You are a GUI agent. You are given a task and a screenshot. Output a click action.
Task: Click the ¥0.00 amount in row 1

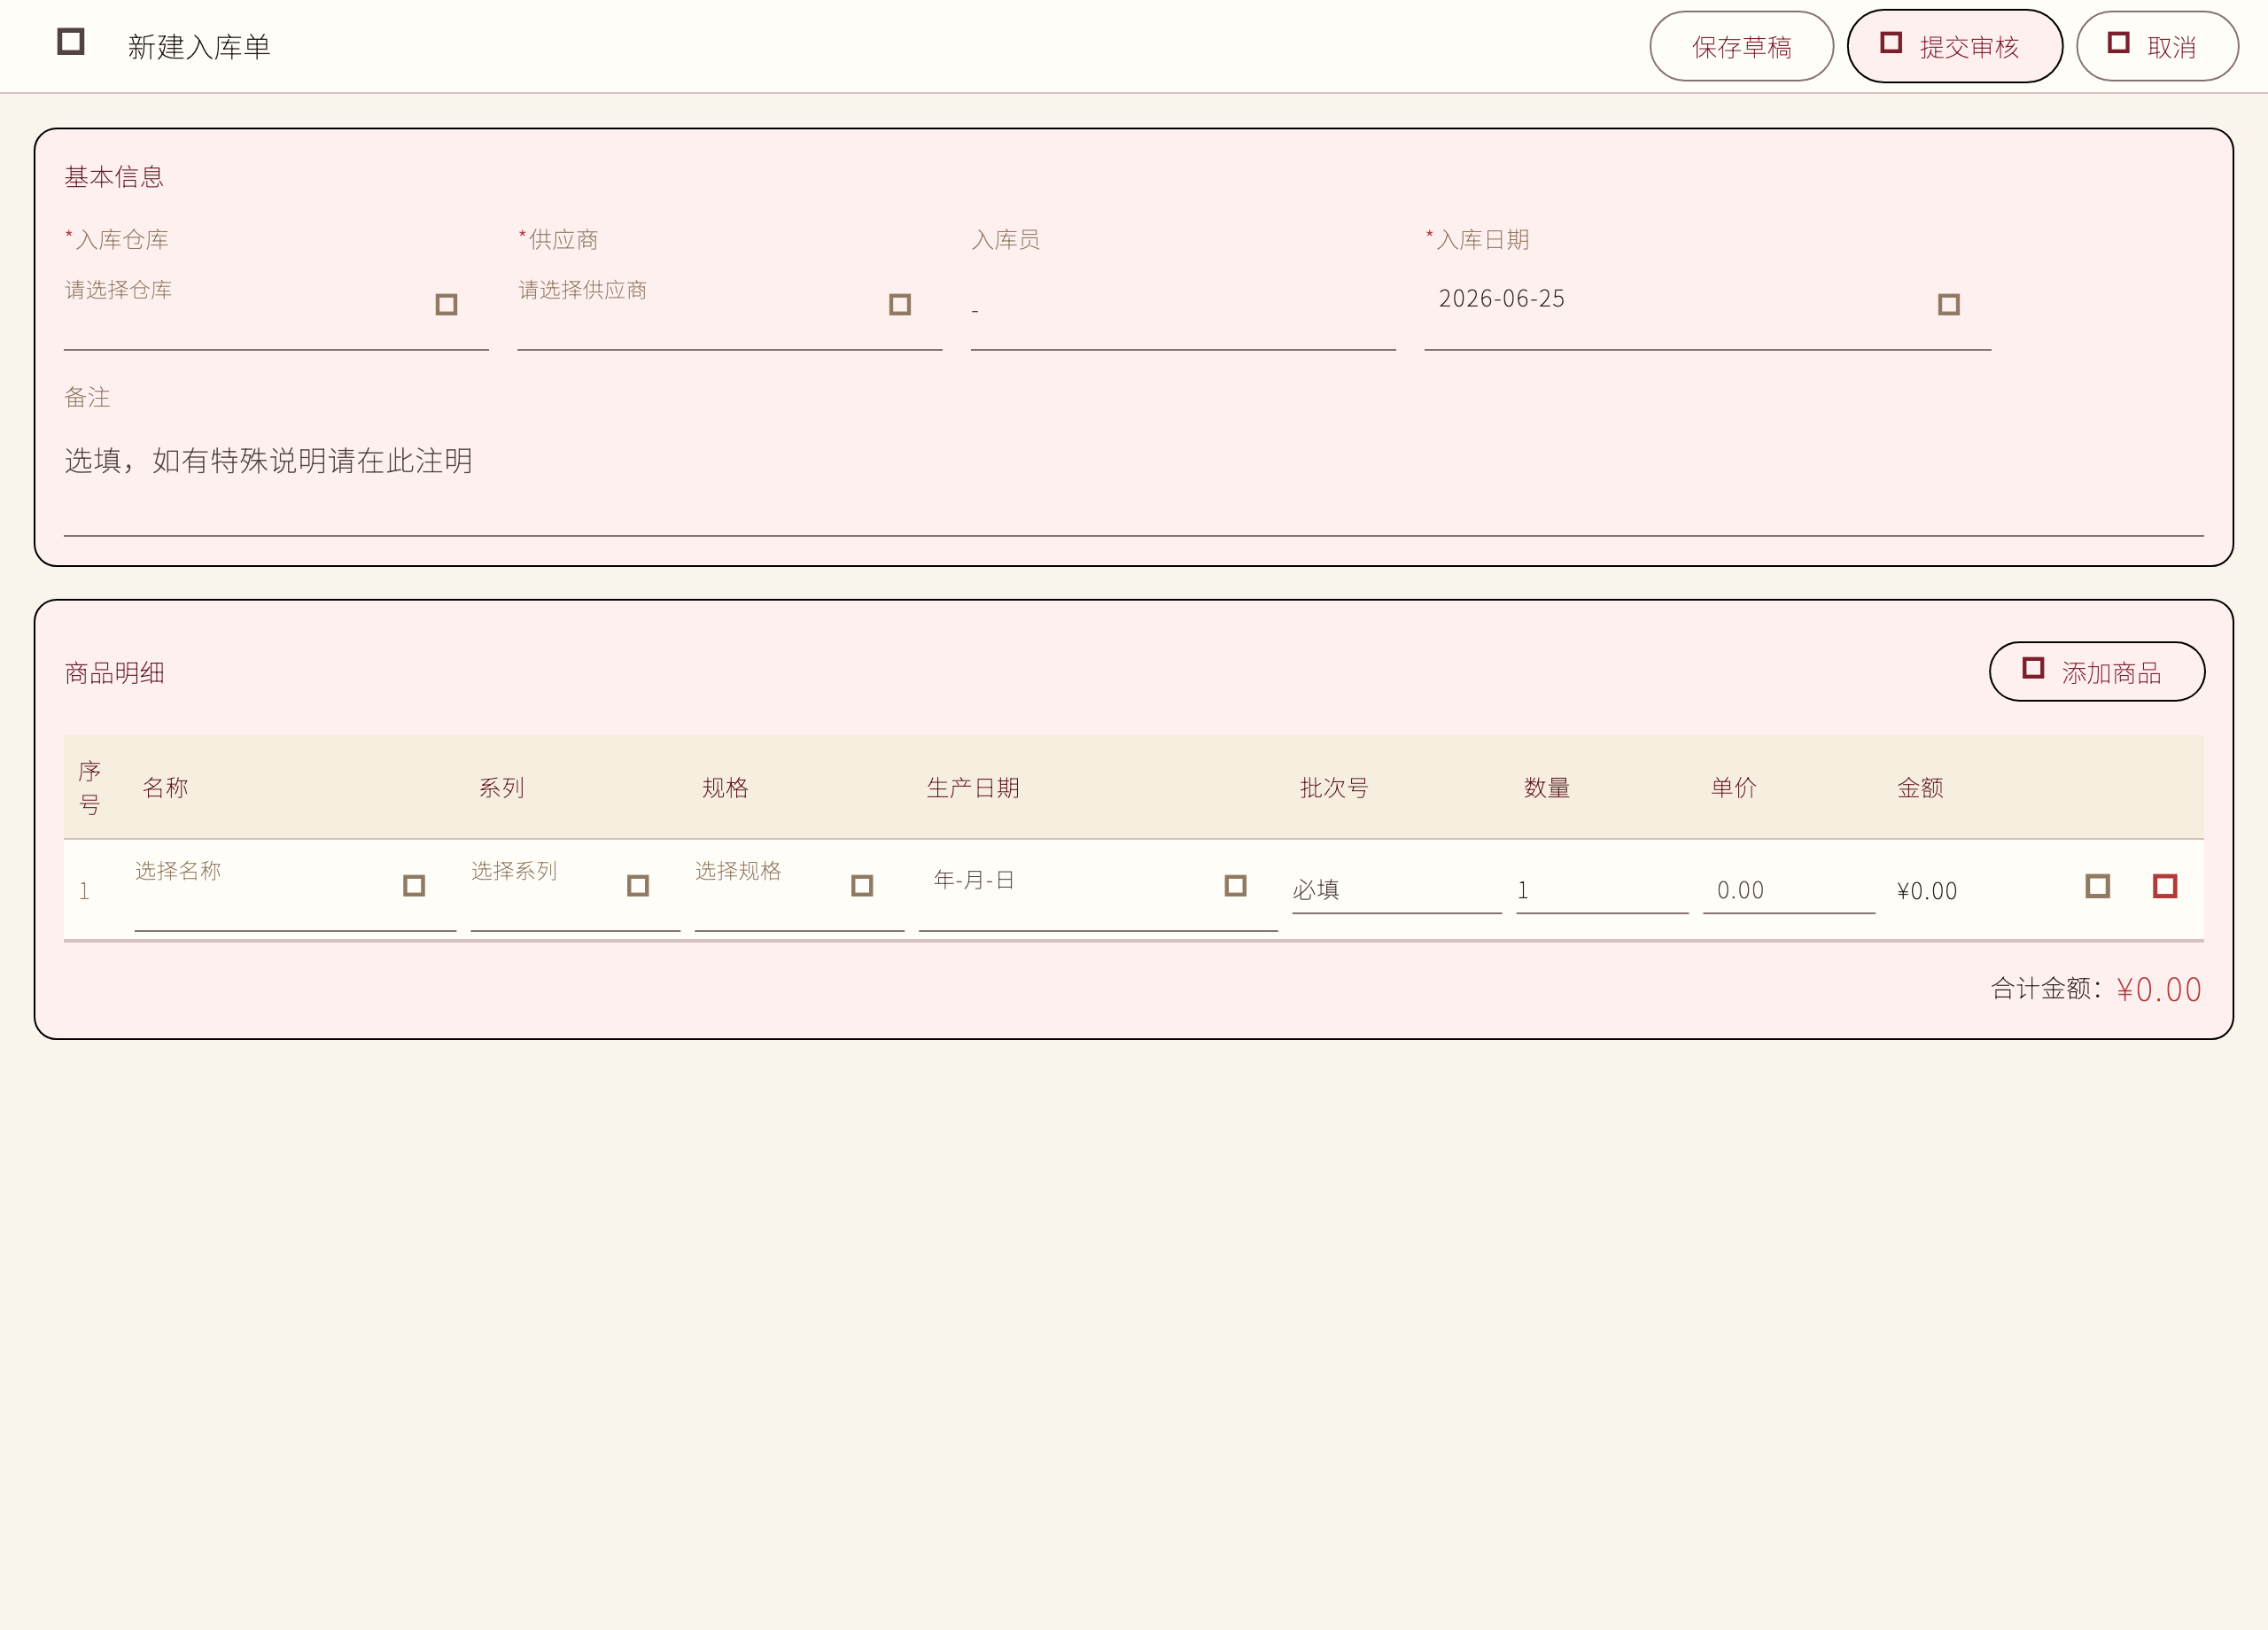pos(1927,891)
